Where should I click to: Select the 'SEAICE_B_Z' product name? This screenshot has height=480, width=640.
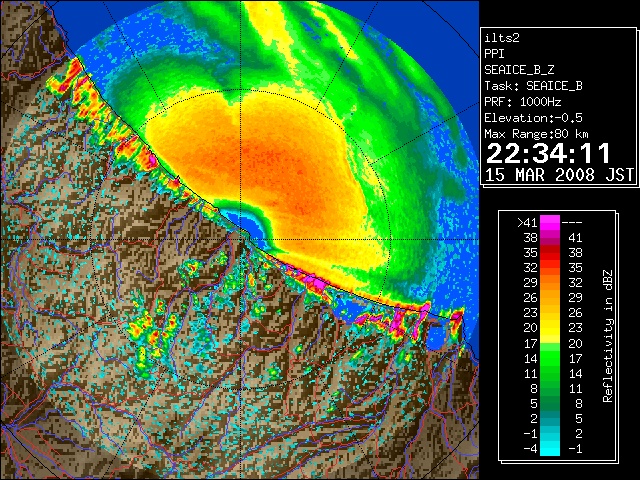519,70
